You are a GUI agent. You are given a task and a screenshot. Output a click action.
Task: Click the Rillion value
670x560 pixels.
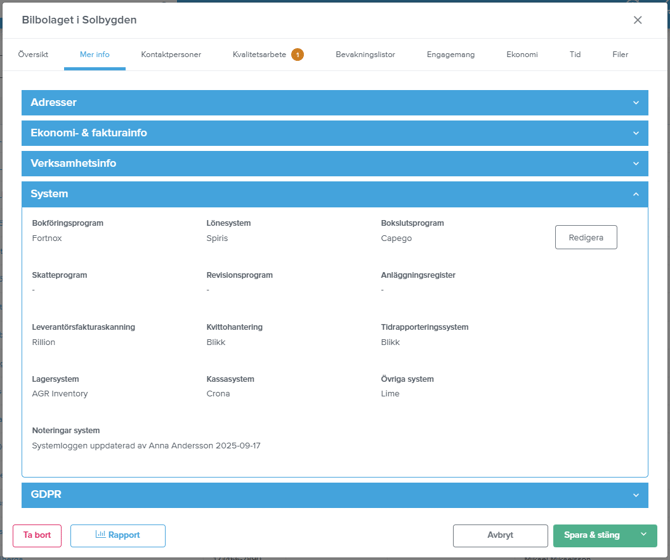(x=44, y=342)
